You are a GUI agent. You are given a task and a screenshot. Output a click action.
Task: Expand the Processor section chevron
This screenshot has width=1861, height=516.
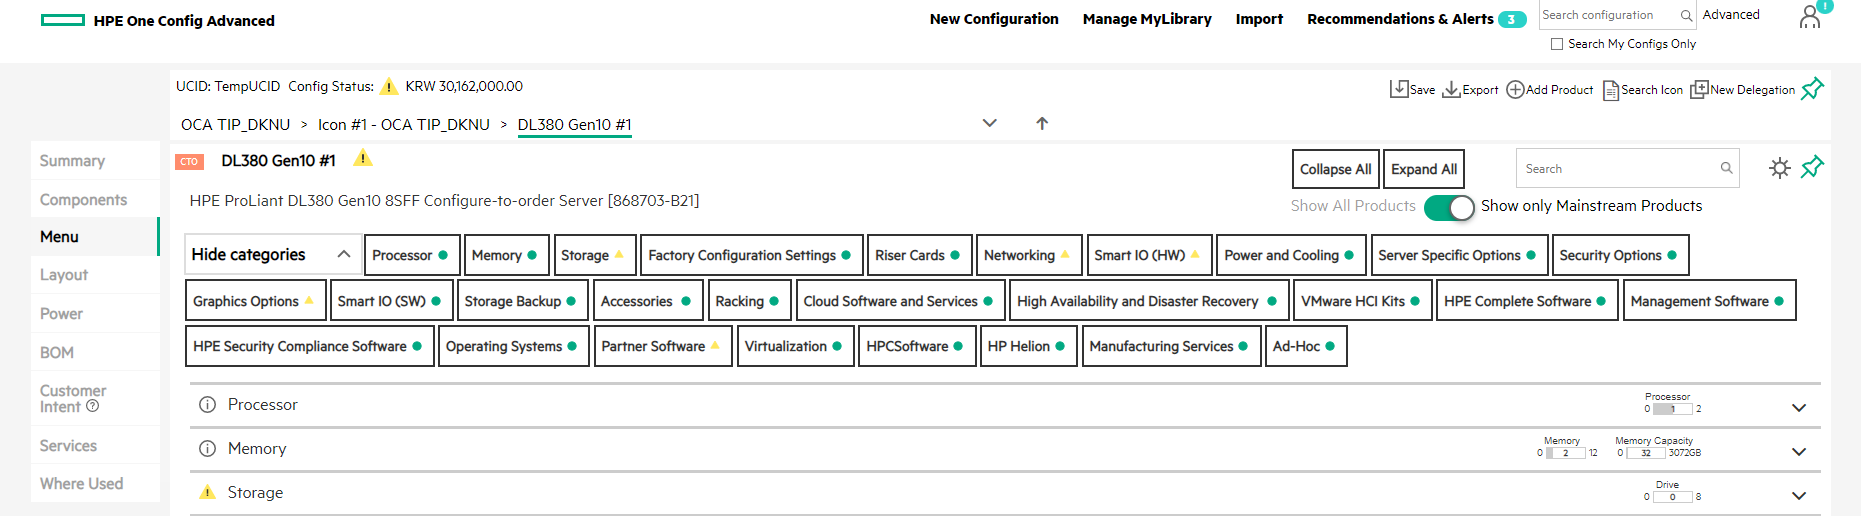1799,408
